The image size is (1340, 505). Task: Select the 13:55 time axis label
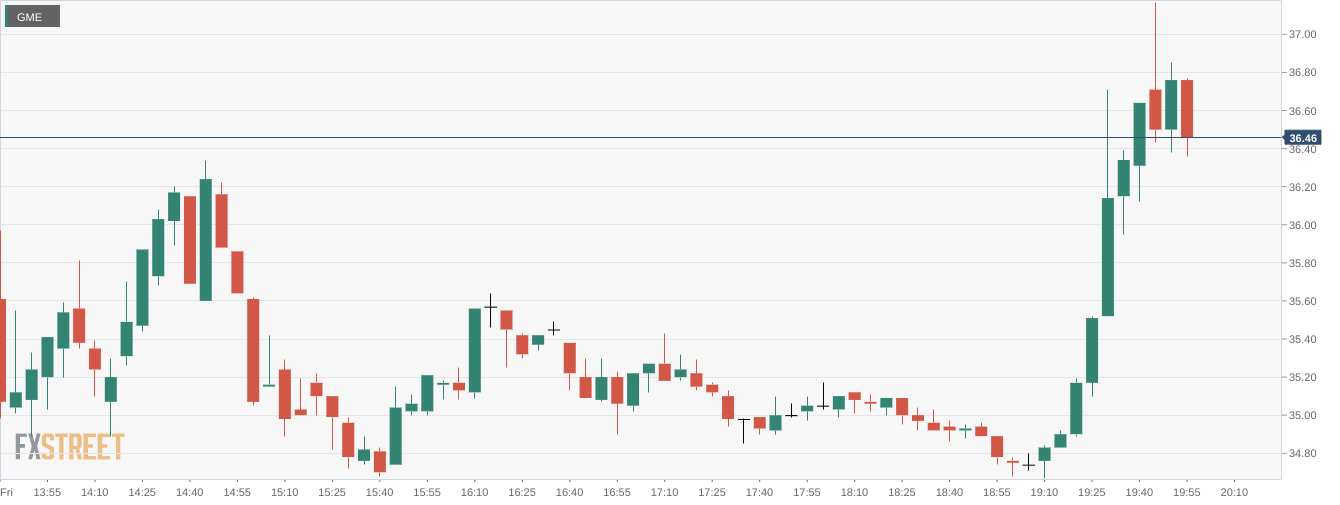47,492
